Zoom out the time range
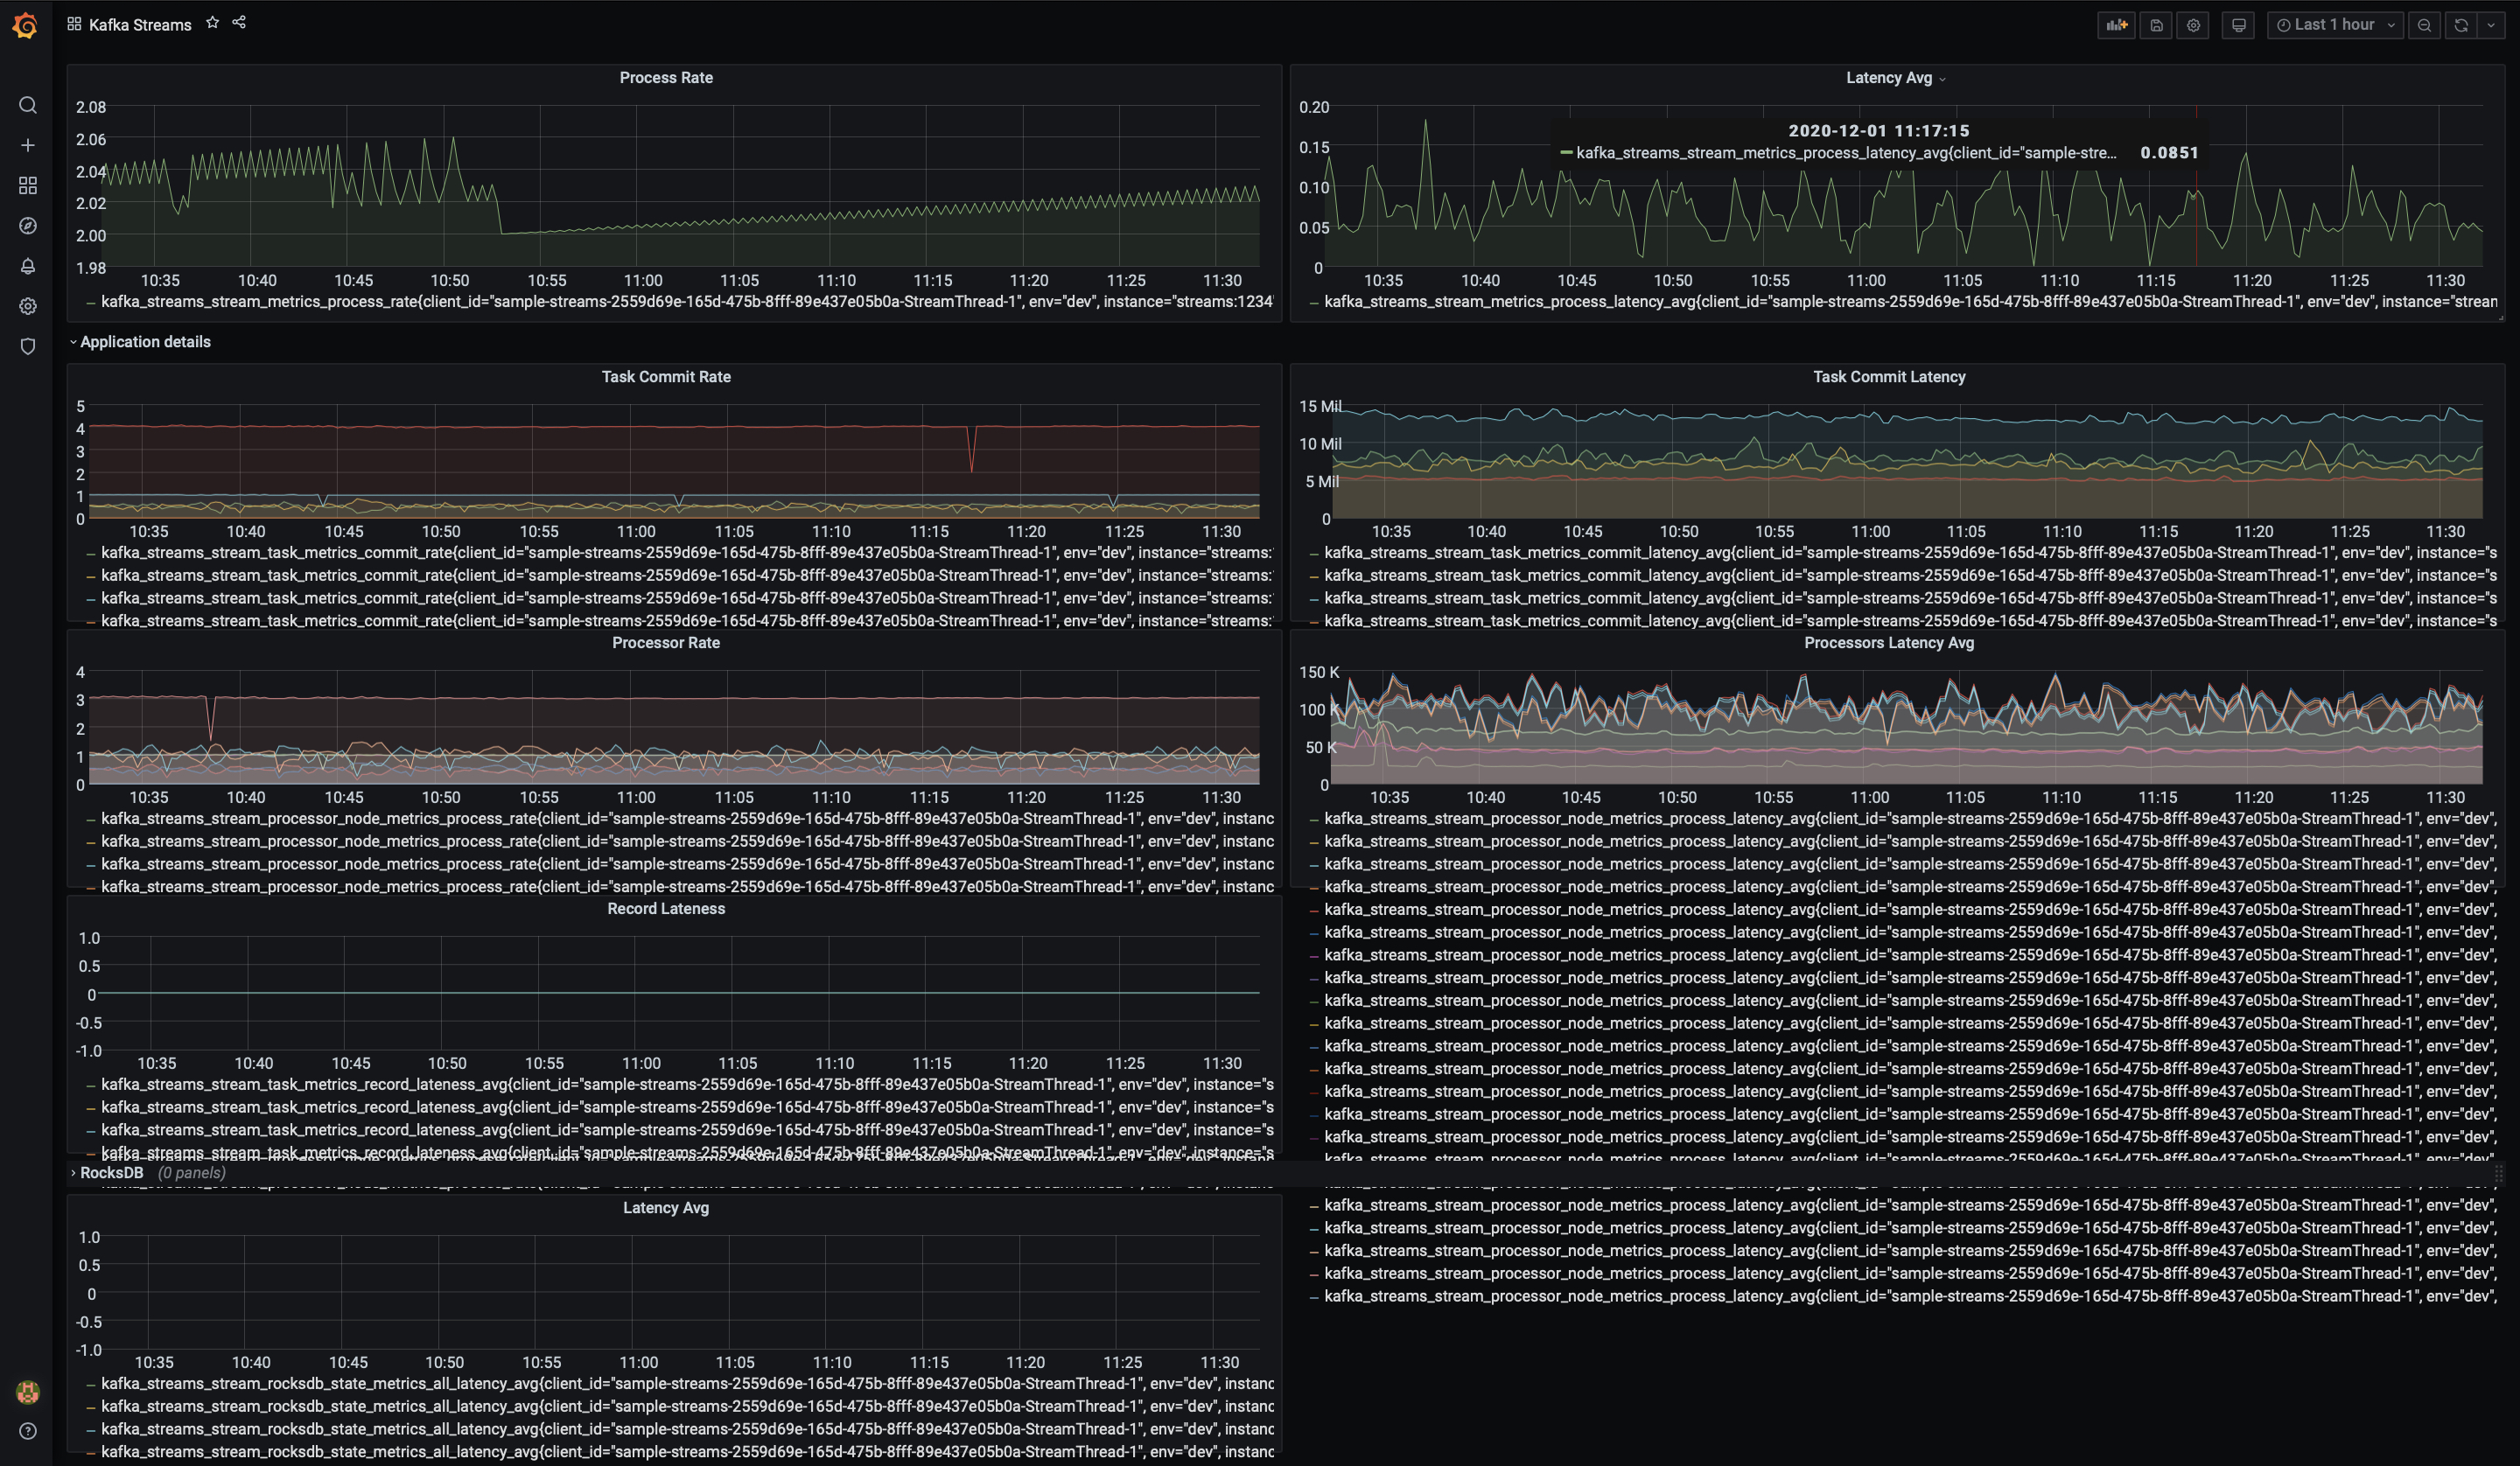Image resolution: width=2520 pixels, height=1466 pixels. tap(2424, 25)
